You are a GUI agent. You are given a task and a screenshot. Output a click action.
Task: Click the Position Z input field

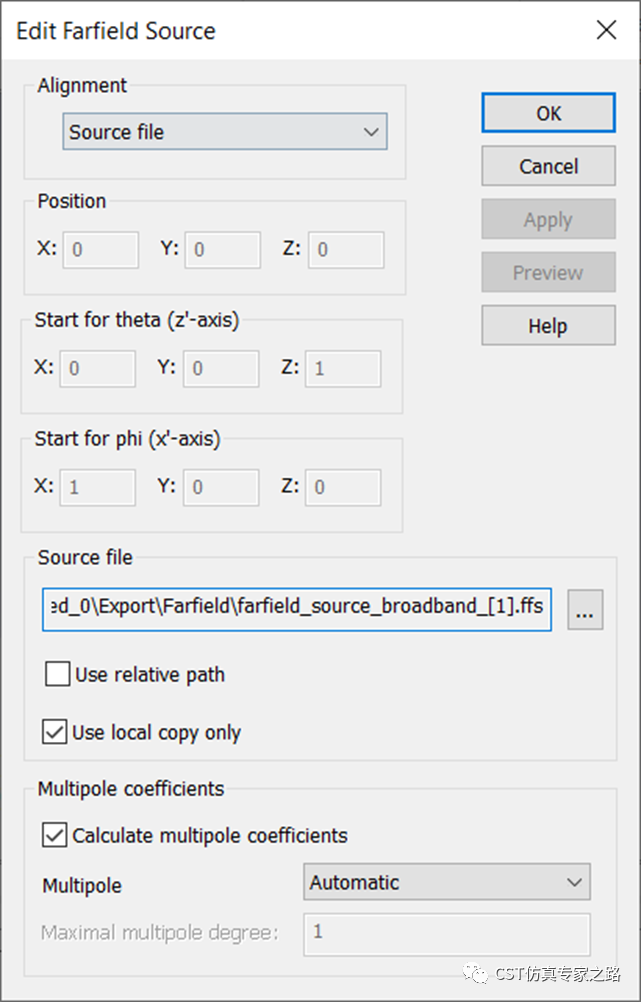pyautogui.click(x=346, y=249)
